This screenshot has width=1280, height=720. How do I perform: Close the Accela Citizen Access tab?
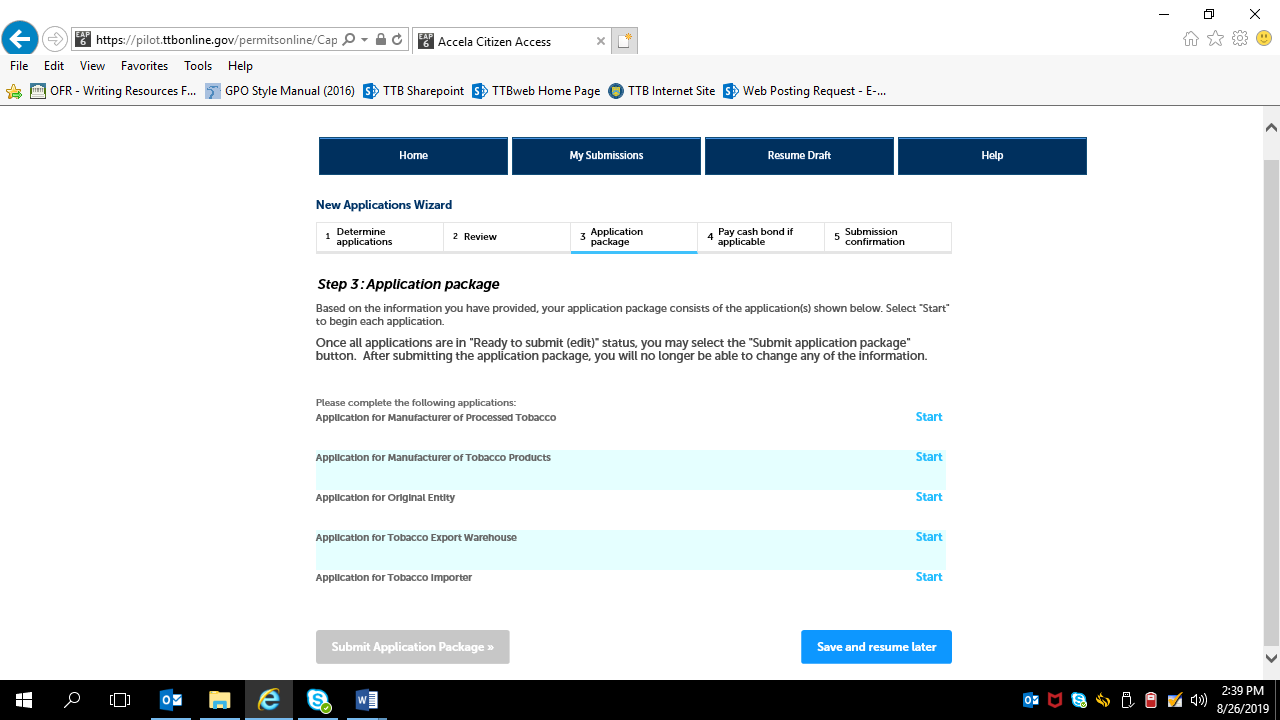[x=600, y=42]
